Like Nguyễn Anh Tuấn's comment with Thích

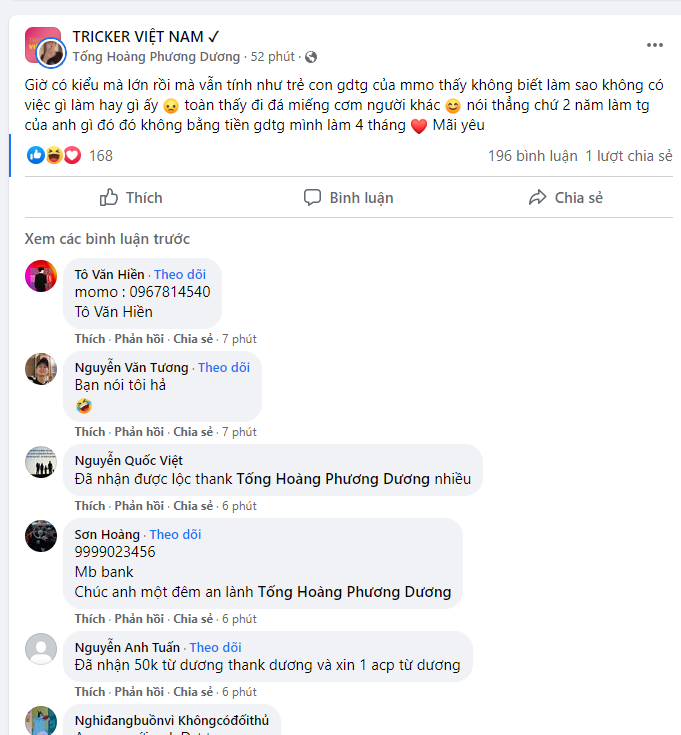coord(90,692)
